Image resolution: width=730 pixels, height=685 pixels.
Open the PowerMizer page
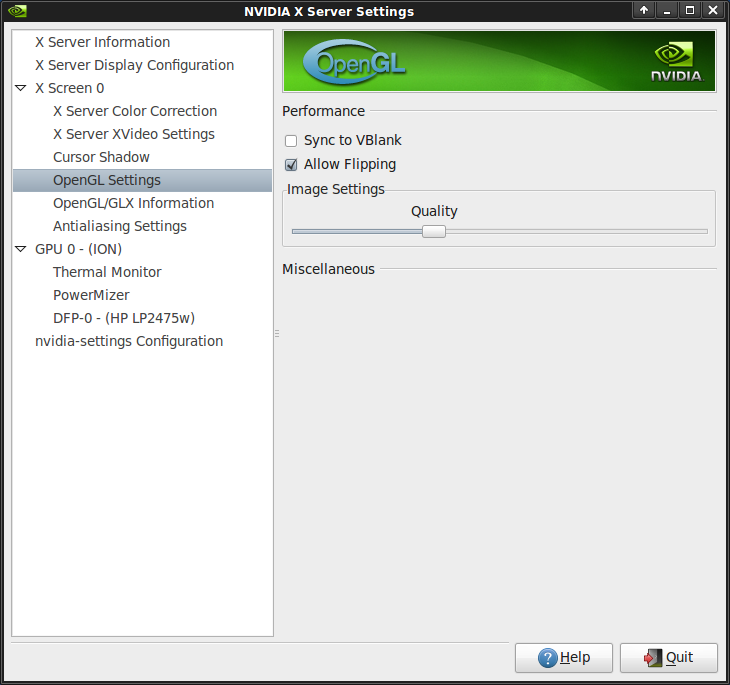pos(91,295)
